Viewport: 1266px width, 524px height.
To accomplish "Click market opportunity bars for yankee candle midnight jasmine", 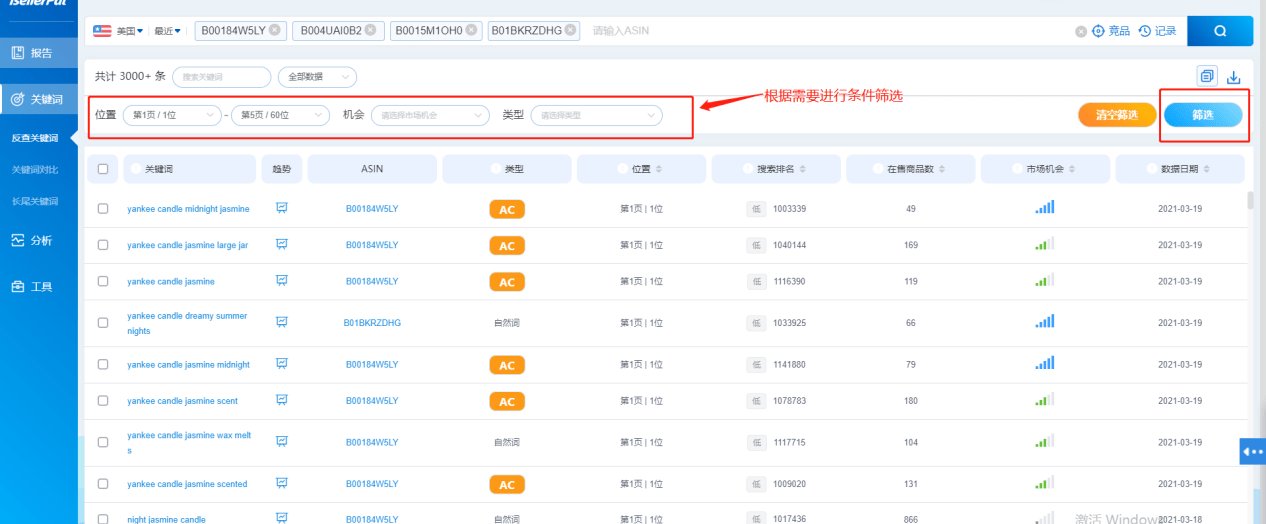I will (x=1045, y=207).
